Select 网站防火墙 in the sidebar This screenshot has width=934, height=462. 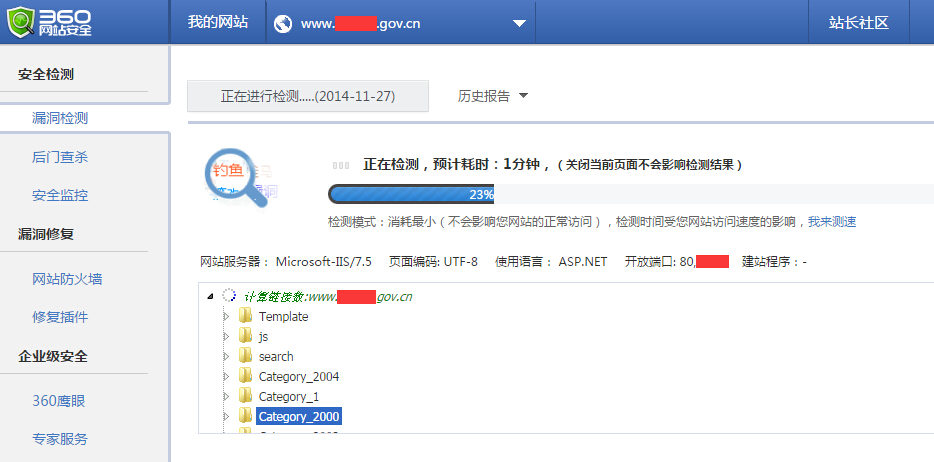coord(67,279)
